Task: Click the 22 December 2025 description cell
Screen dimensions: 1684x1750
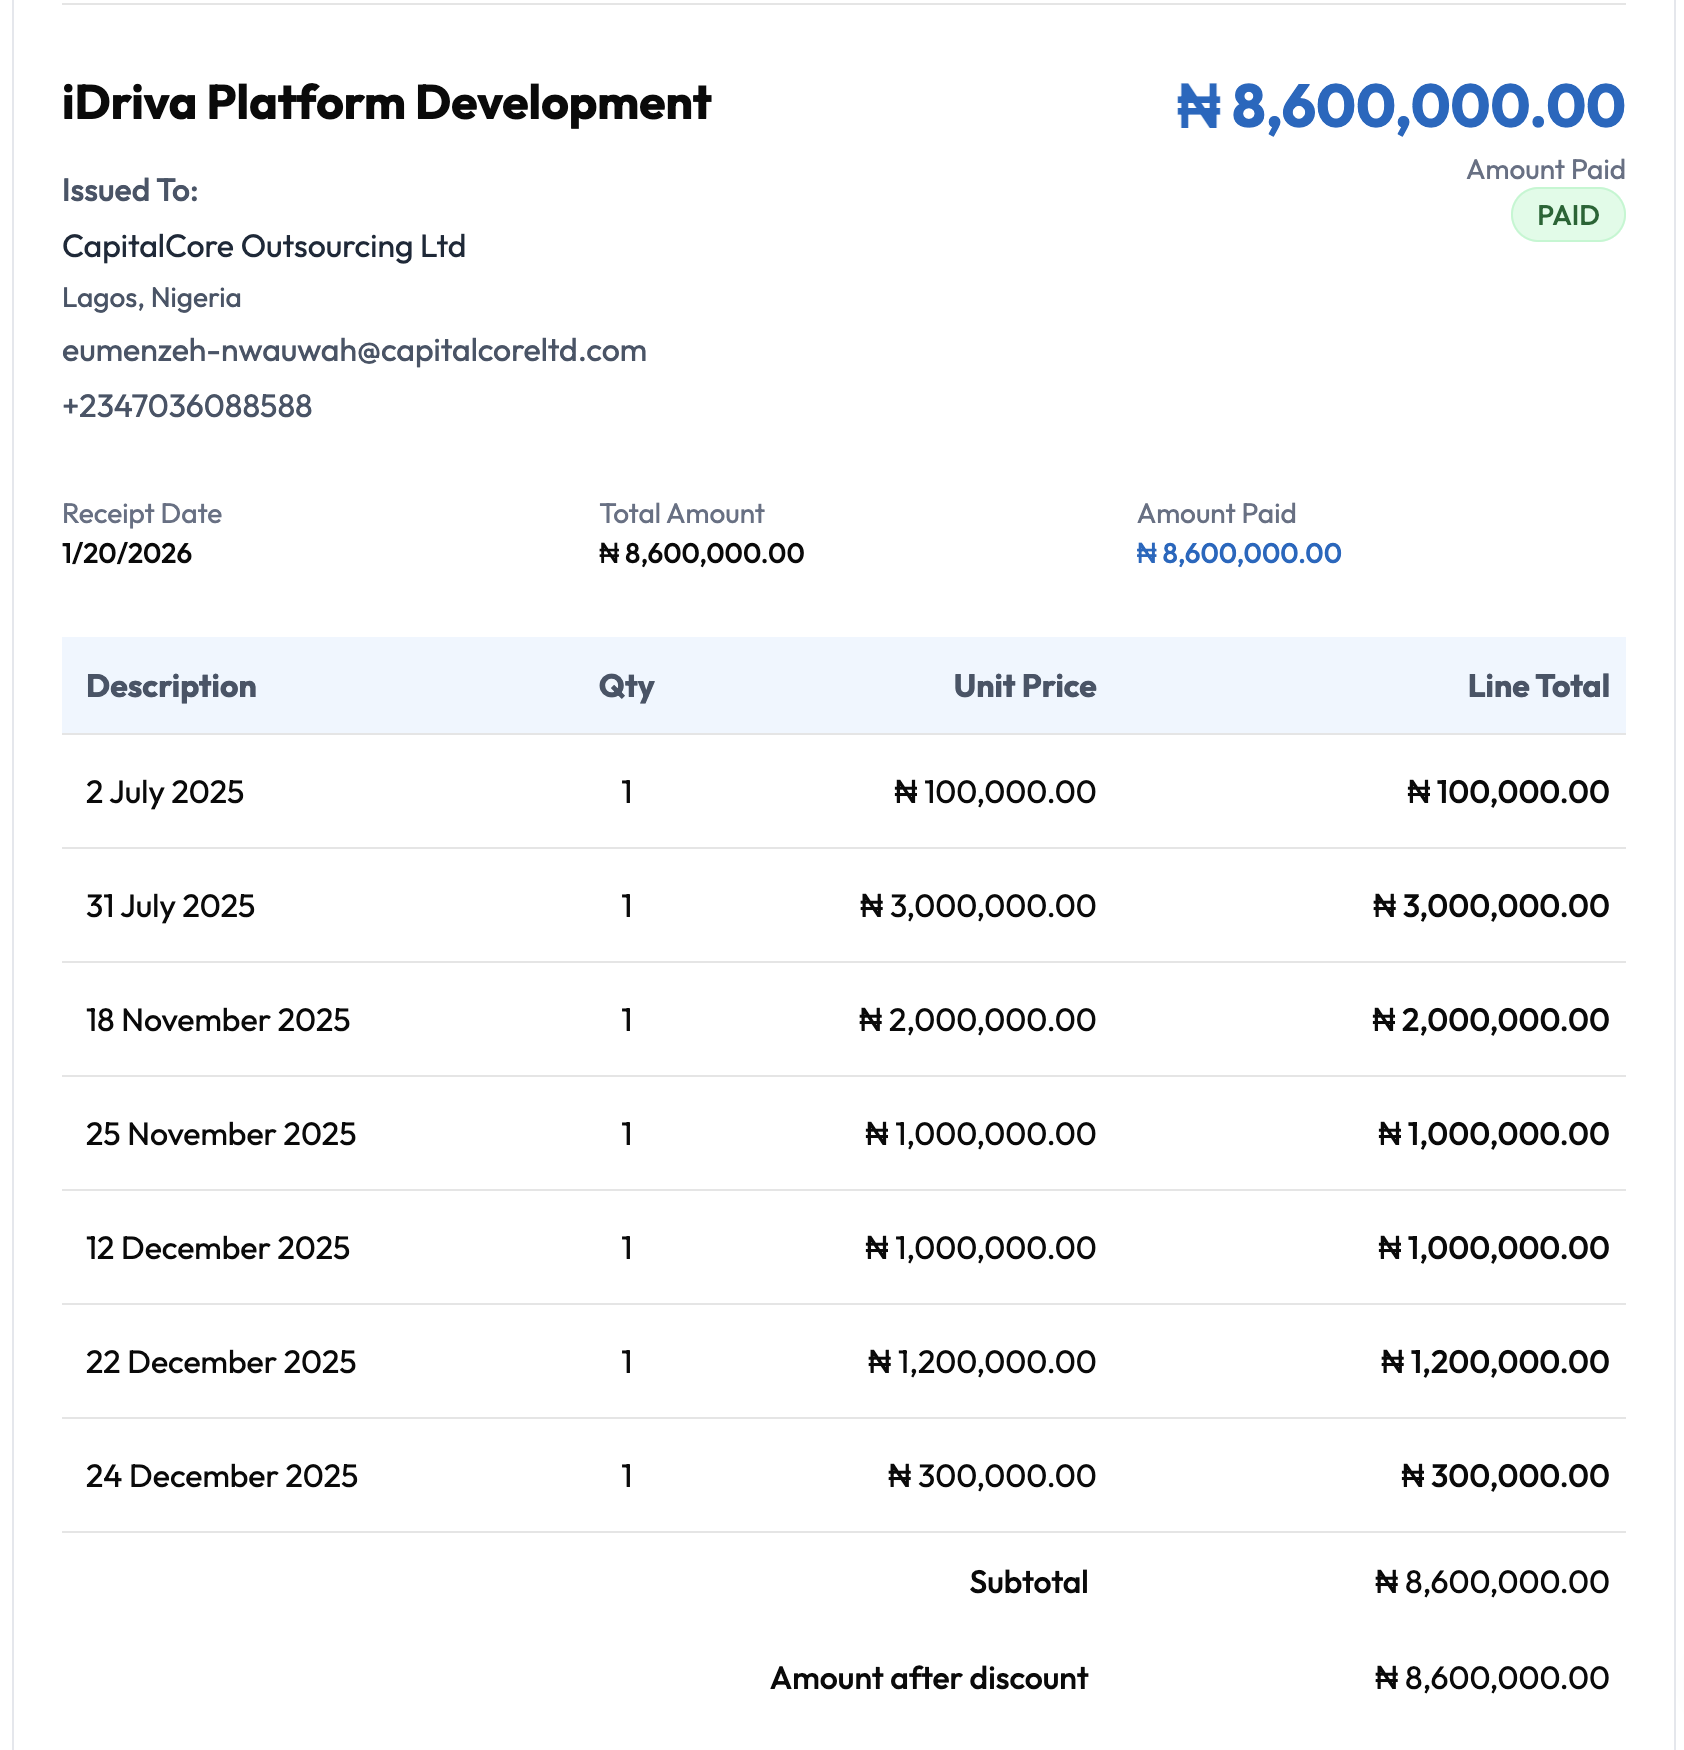Action: [x=221, y=1362]
